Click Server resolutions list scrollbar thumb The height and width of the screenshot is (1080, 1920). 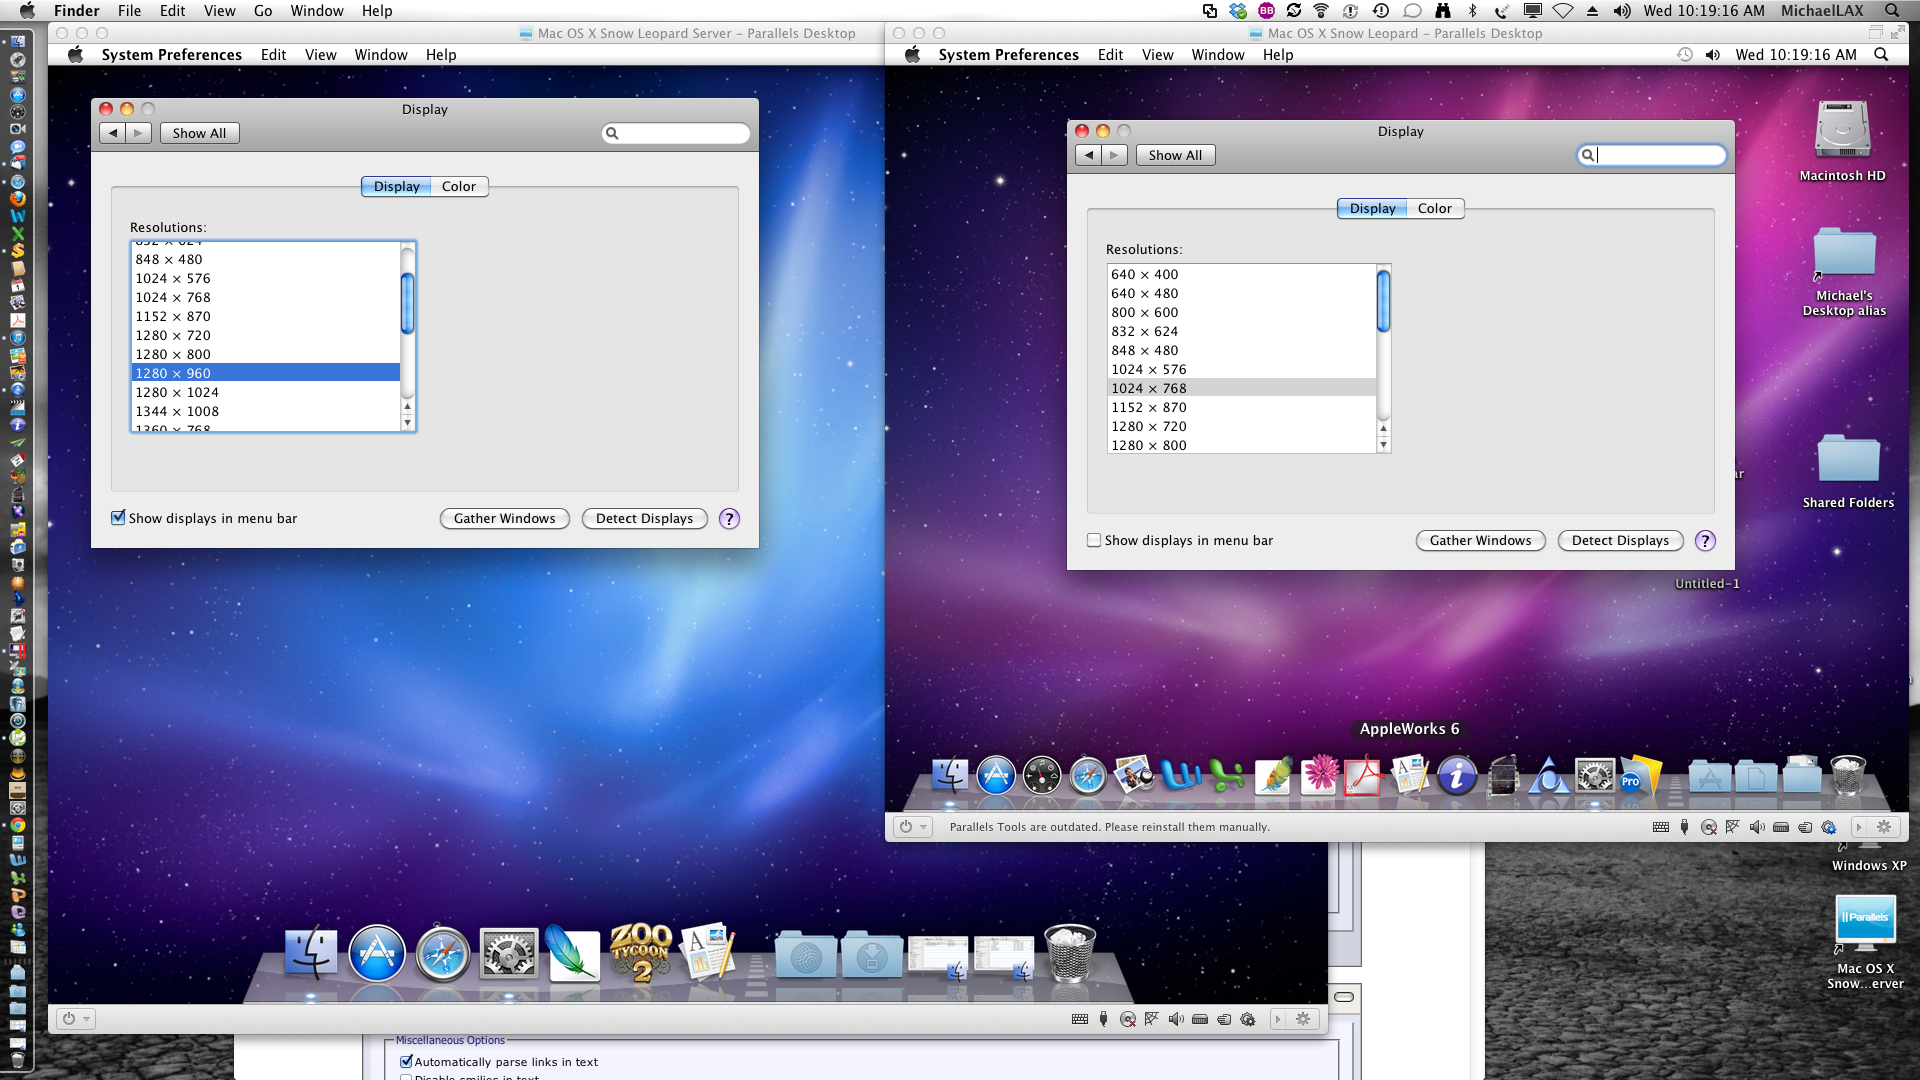point(407,303)
